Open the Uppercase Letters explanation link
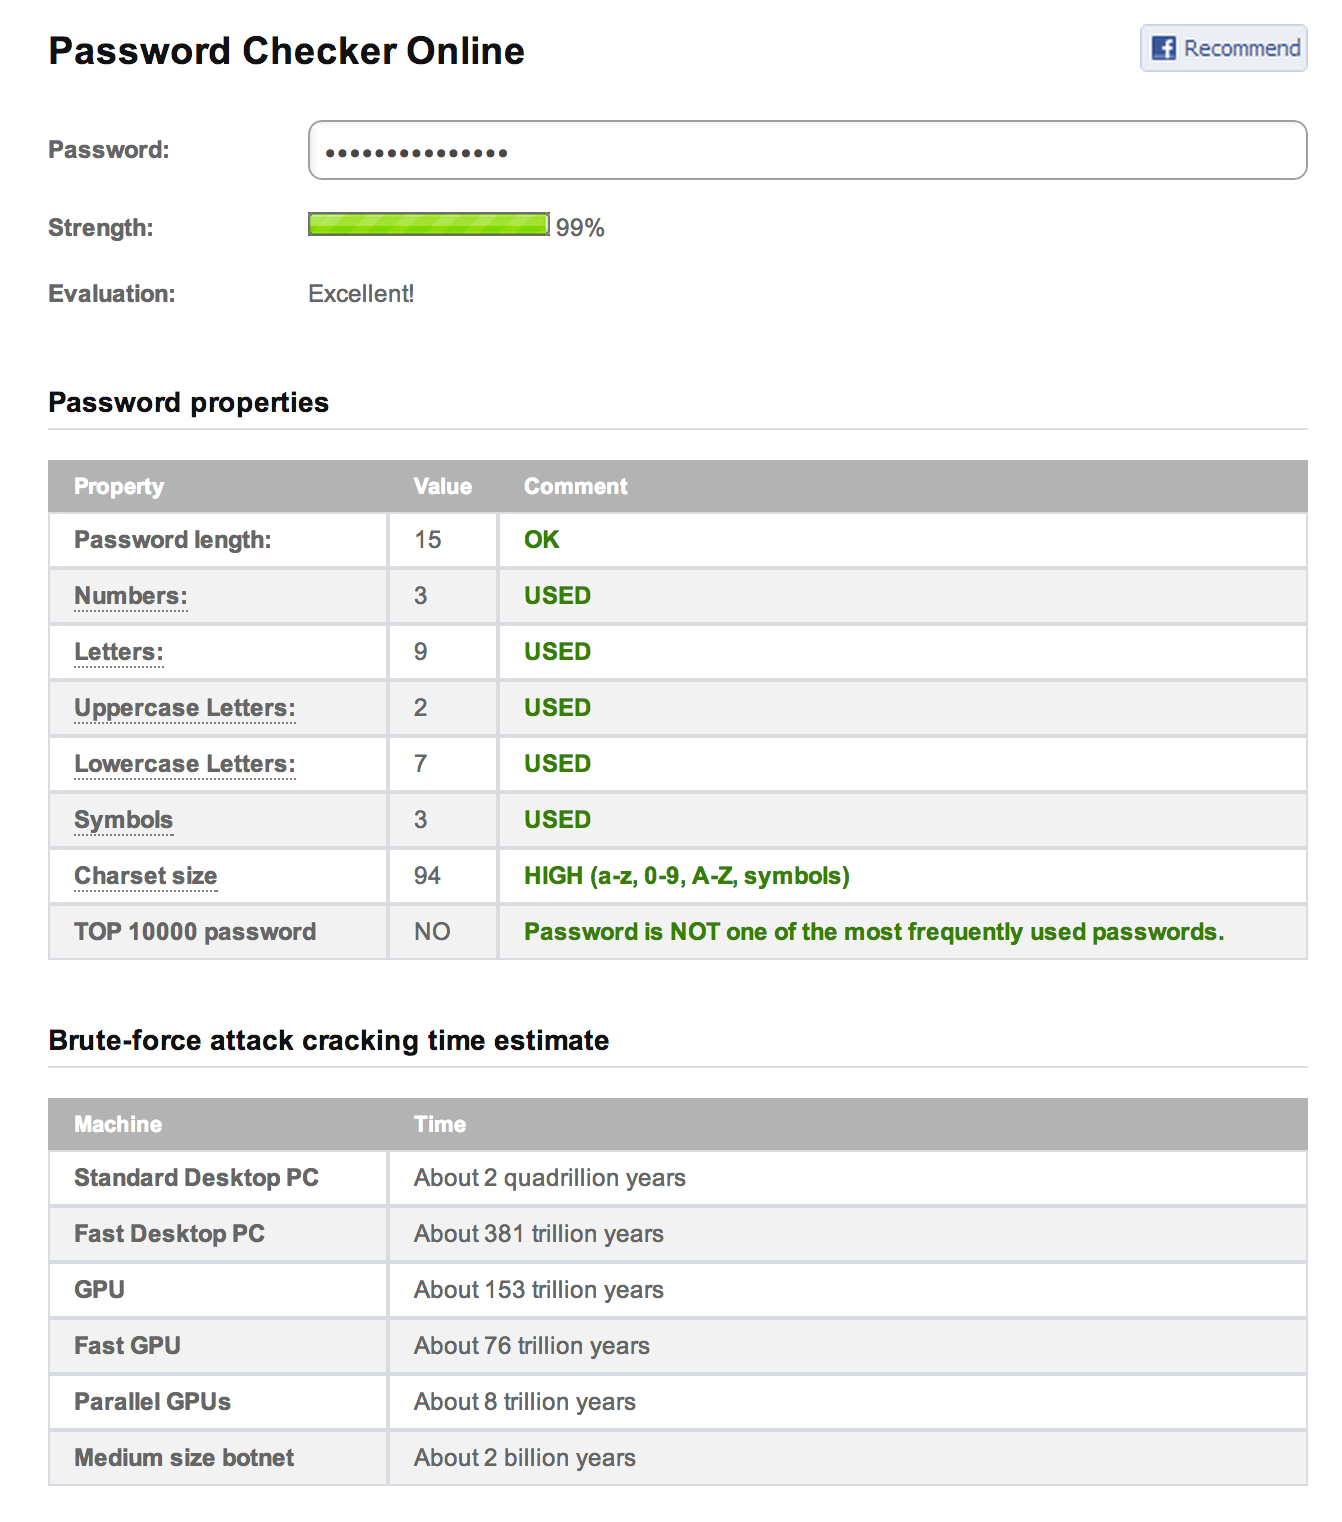The width and height of the screenshot is (1342, 1522). click(x=183, y=707)
